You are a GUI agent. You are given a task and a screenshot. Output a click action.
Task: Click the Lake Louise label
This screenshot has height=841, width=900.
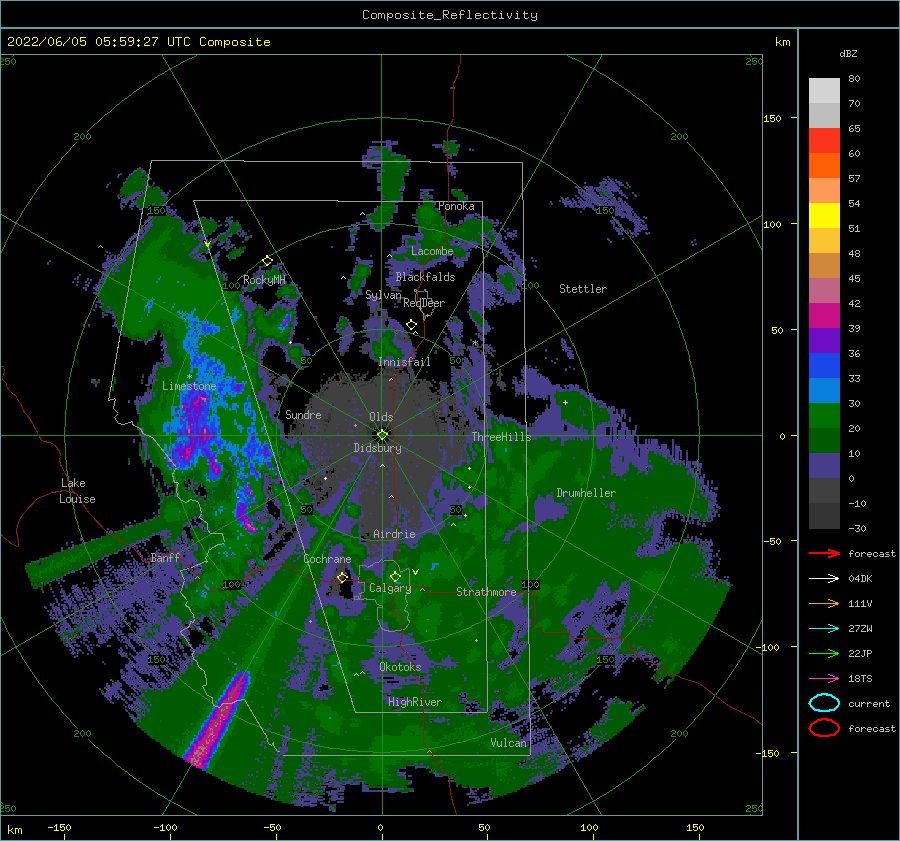click(77, 491)
